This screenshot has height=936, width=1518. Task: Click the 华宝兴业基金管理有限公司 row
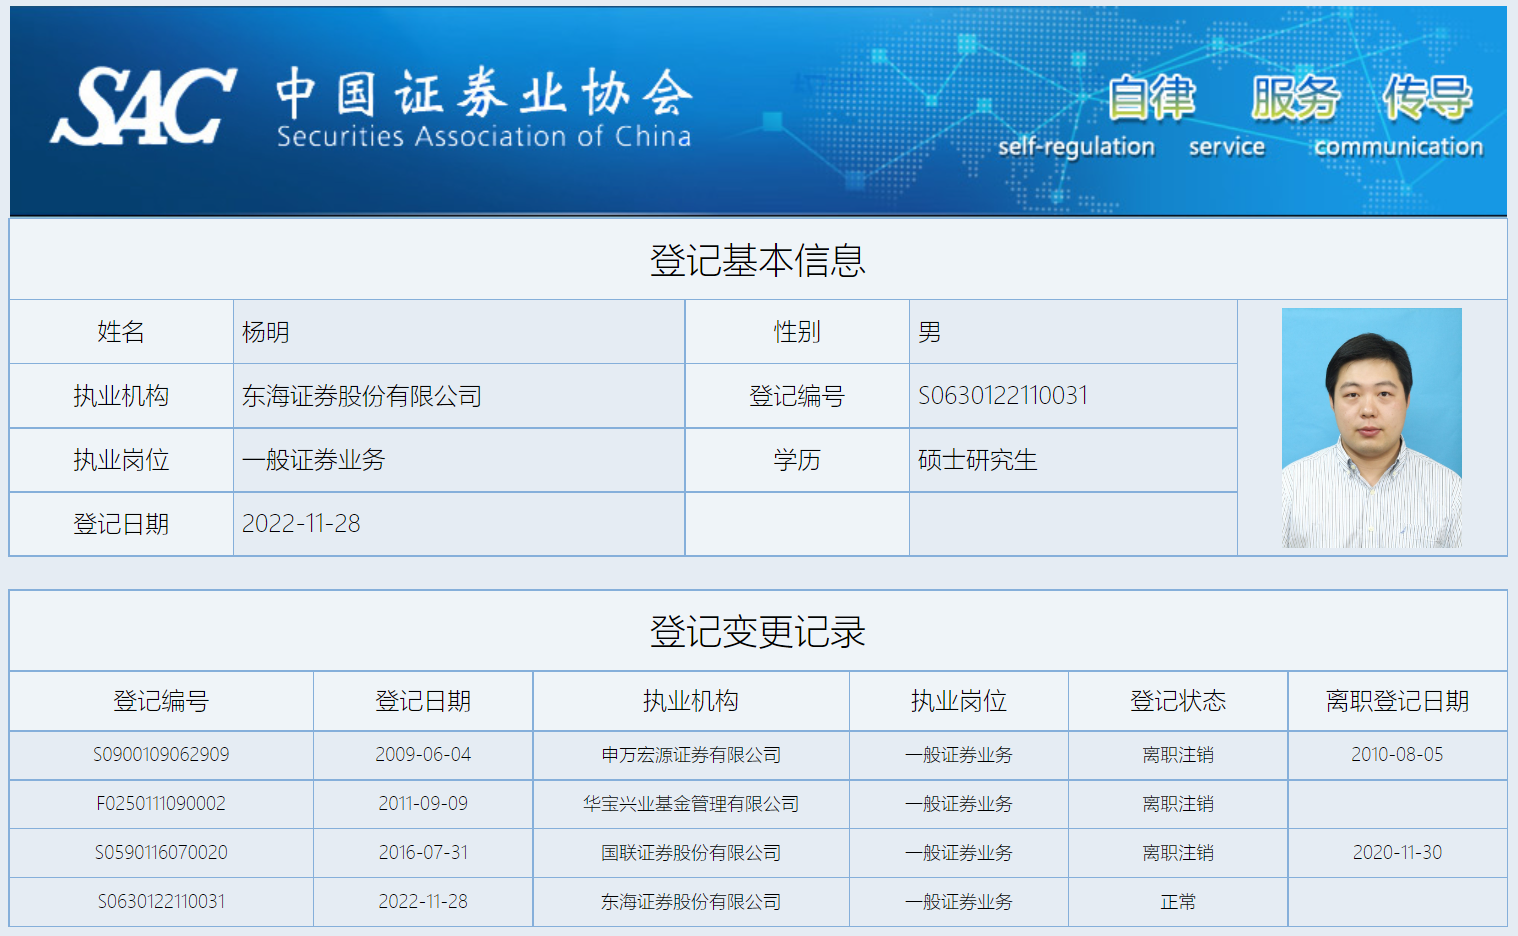(689, 804)
